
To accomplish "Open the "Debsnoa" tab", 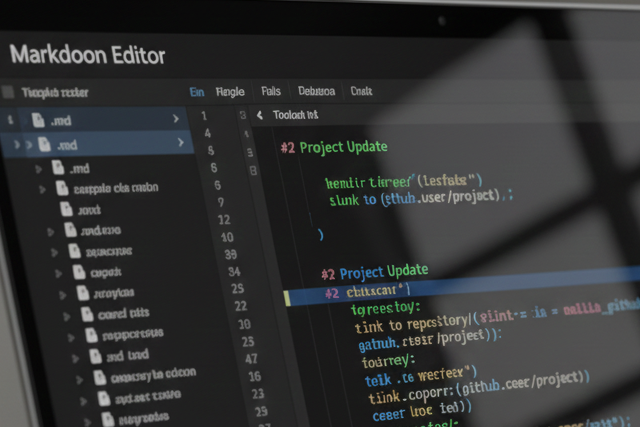I will pos(316,91).
